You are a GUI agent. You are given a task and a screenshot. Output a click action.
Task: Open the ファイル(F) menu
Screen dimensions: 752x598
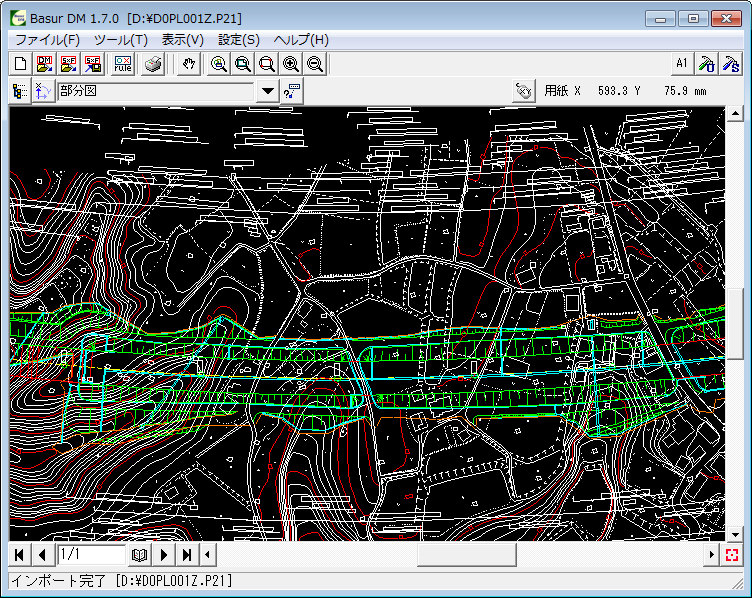tap(47, 40)
